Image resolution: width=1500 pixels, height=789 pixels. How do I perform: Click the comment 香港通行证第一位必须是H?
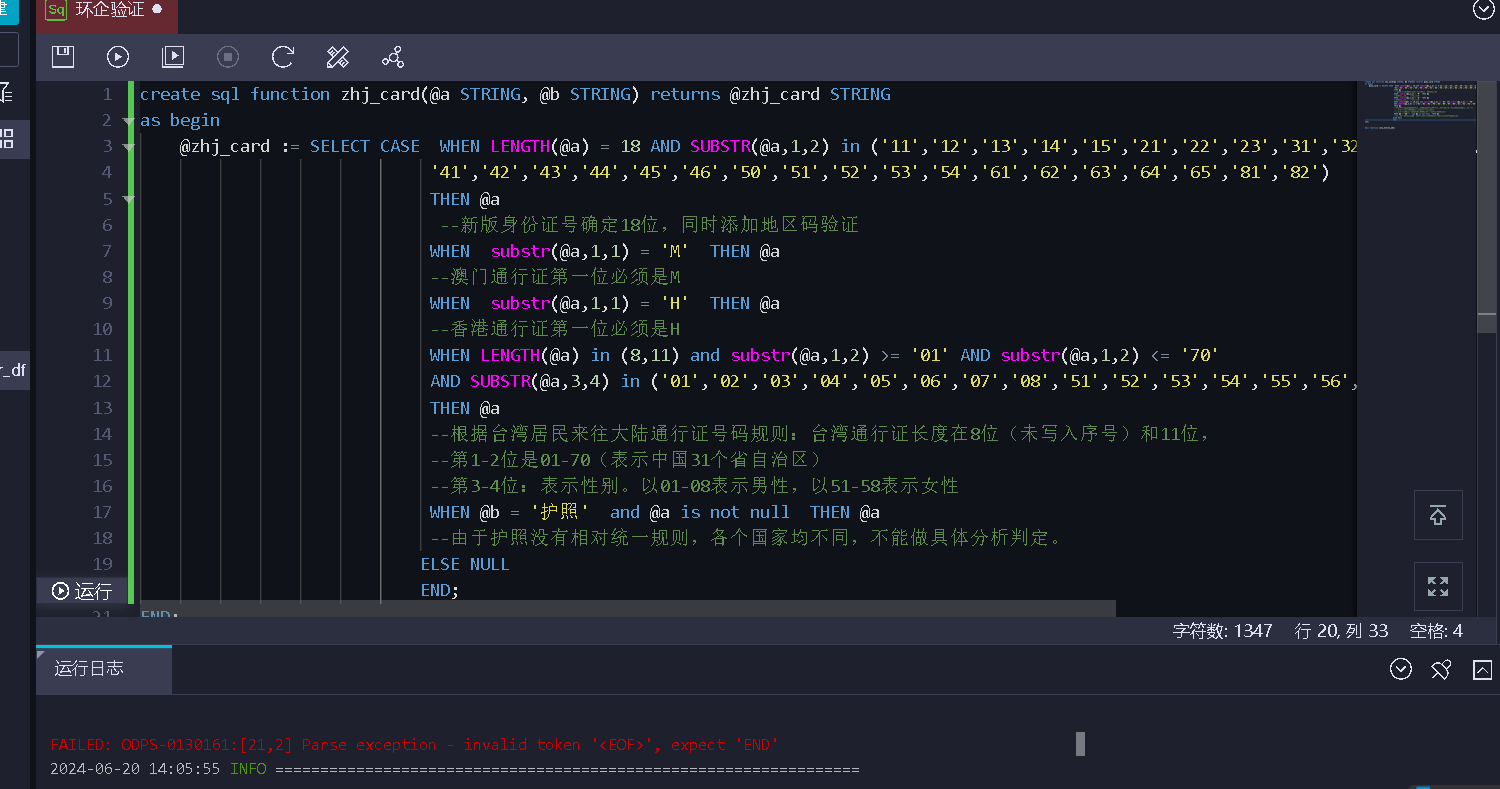[555, 329]
